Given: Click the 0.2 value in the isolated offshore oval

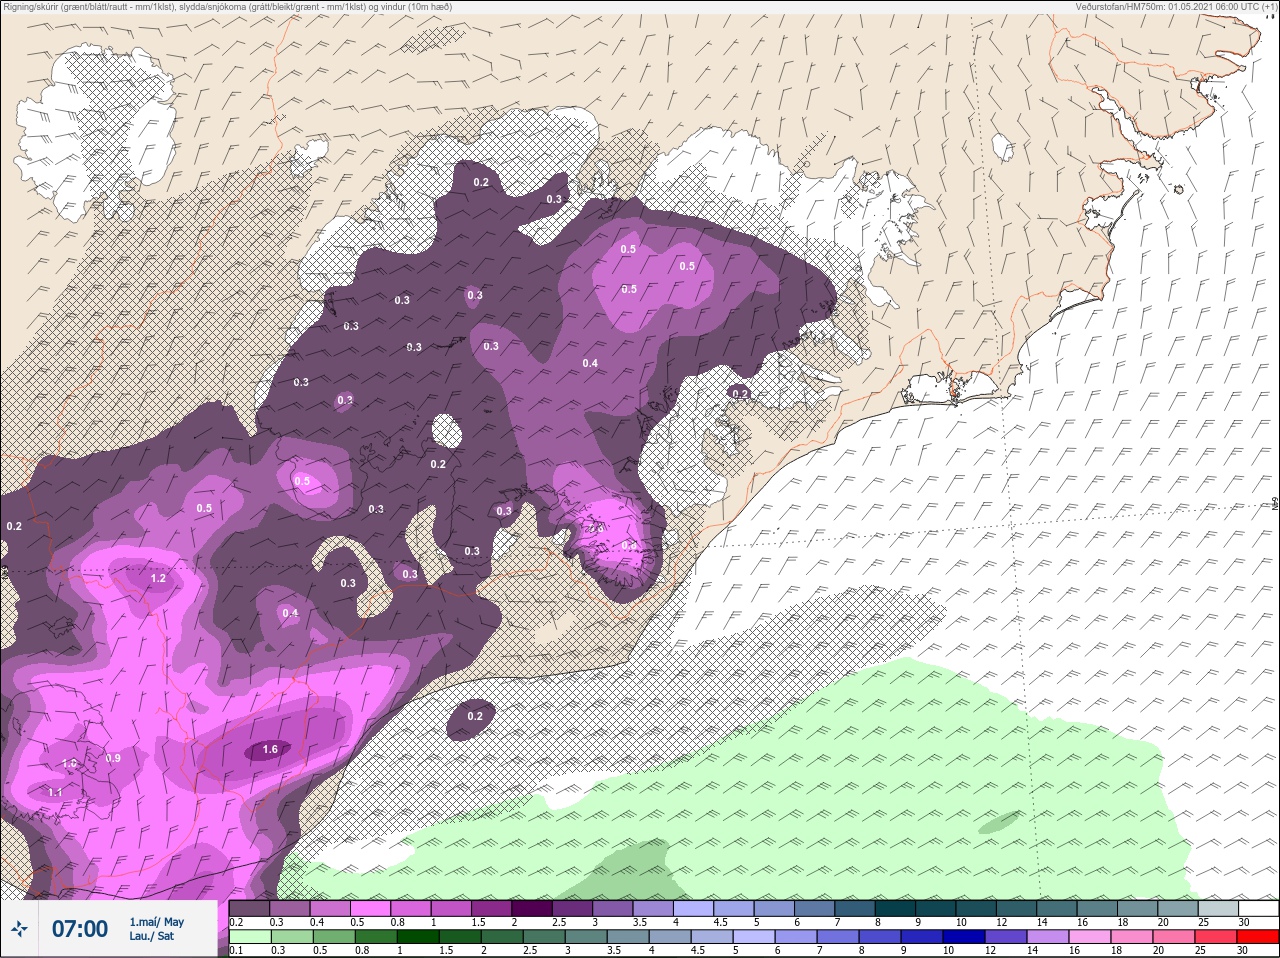Looking at the screenshot, I should (x=475, y=716).
